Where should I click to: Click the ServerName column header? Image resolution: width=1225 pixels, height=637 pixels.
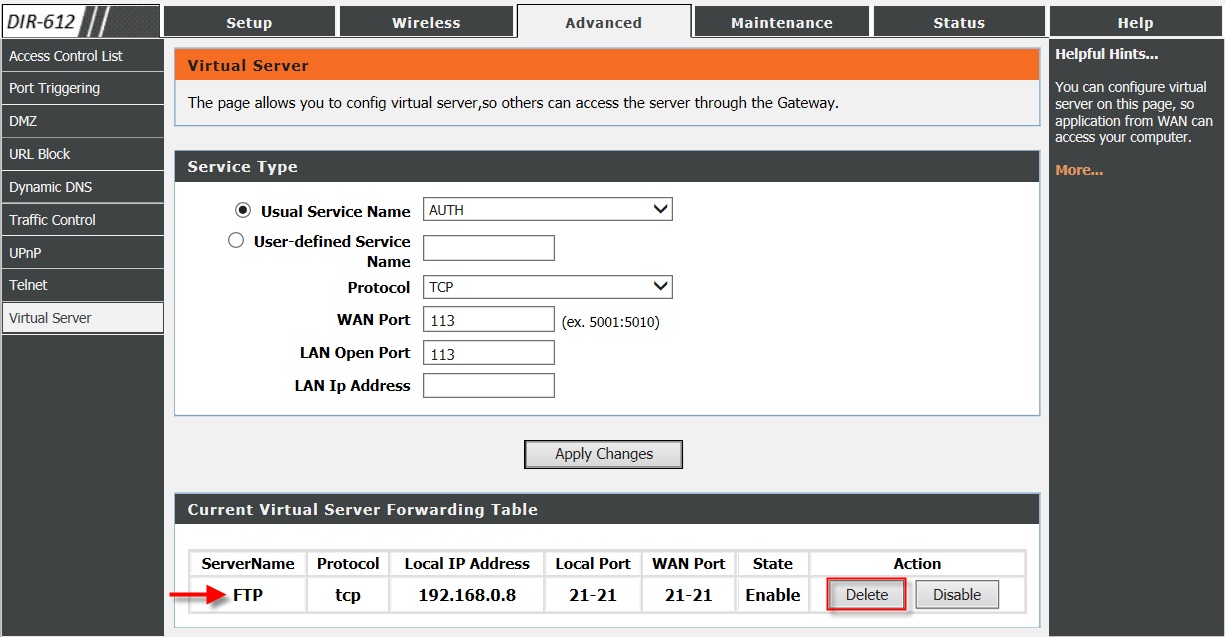click(248, 564)
